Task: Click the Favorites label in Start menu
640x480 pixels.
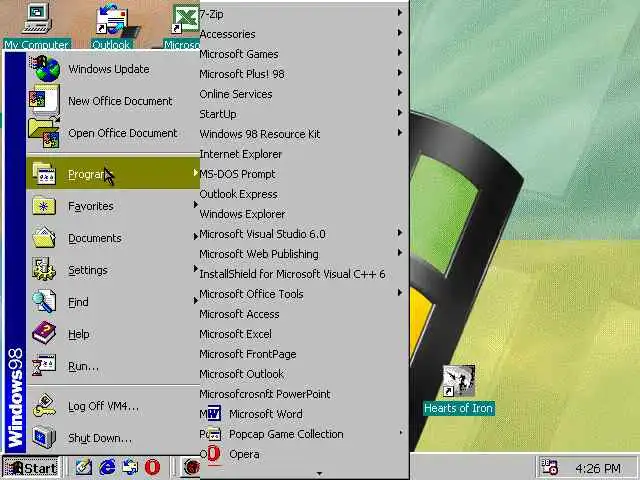Action: [x=91, y=206]
